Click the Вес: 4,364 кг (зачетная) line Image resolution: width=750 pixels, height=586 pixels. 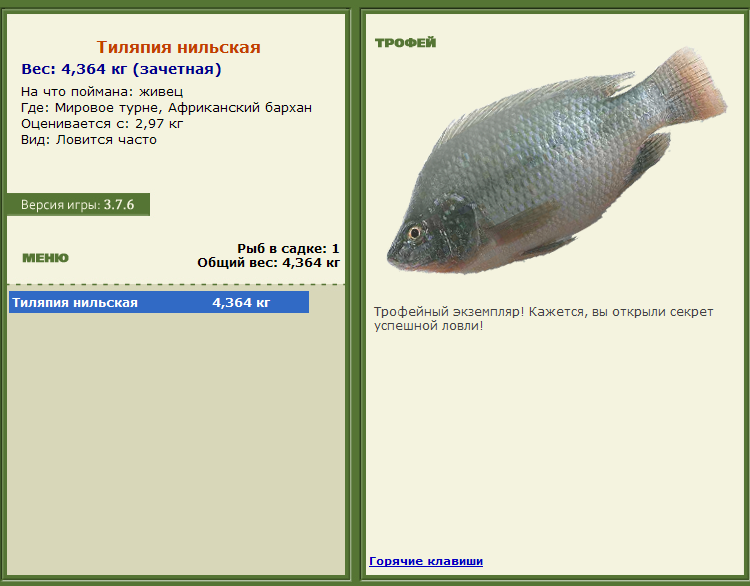(121, 69)
